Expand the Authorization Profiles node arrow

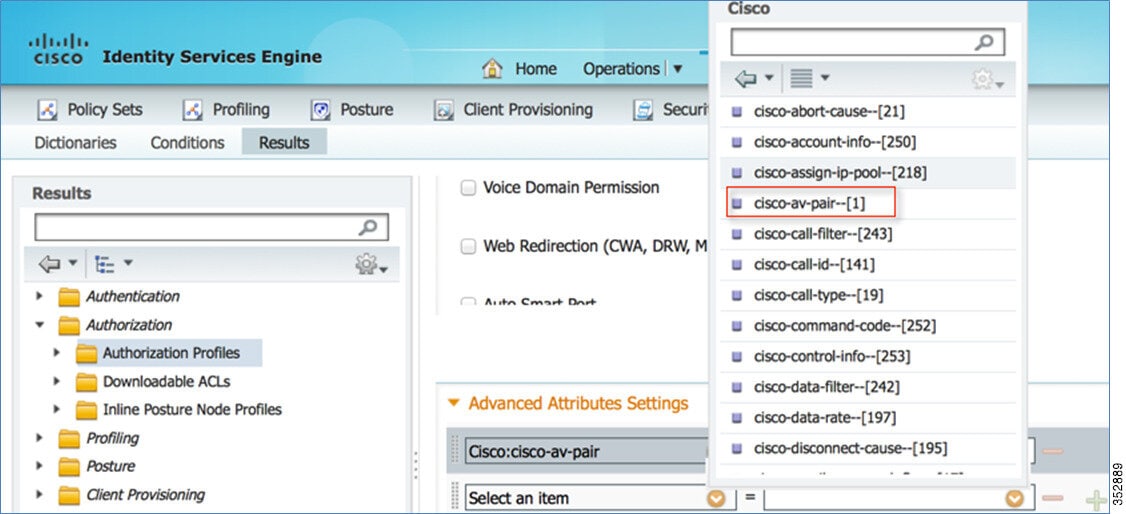(57, 353)
